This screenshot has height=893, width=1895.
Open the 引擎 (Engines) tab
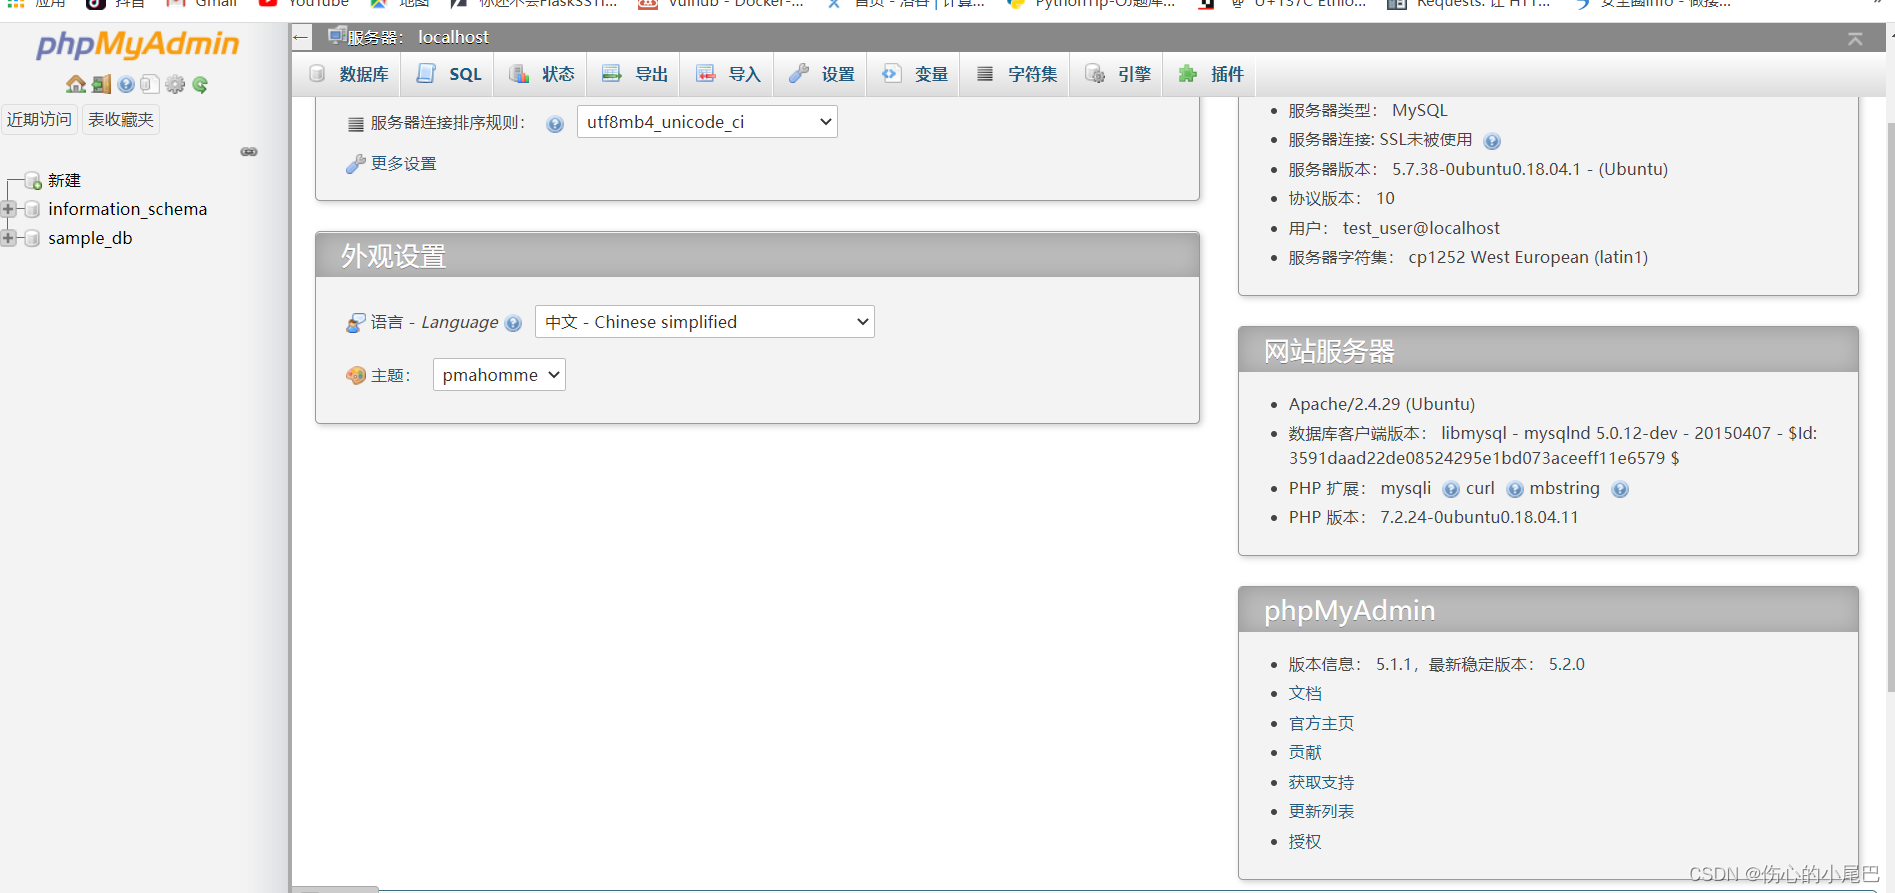click(x=1118, y=74)
